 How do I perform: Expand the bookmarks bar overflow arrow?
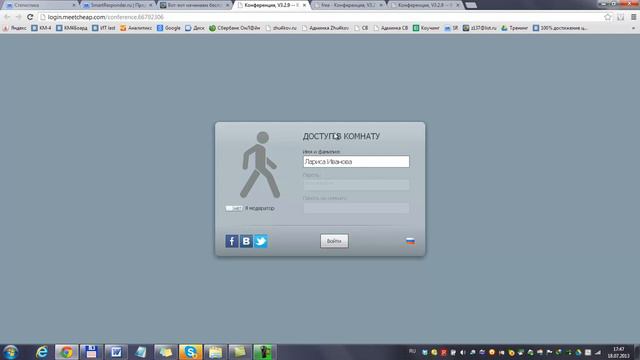point(633,28)
